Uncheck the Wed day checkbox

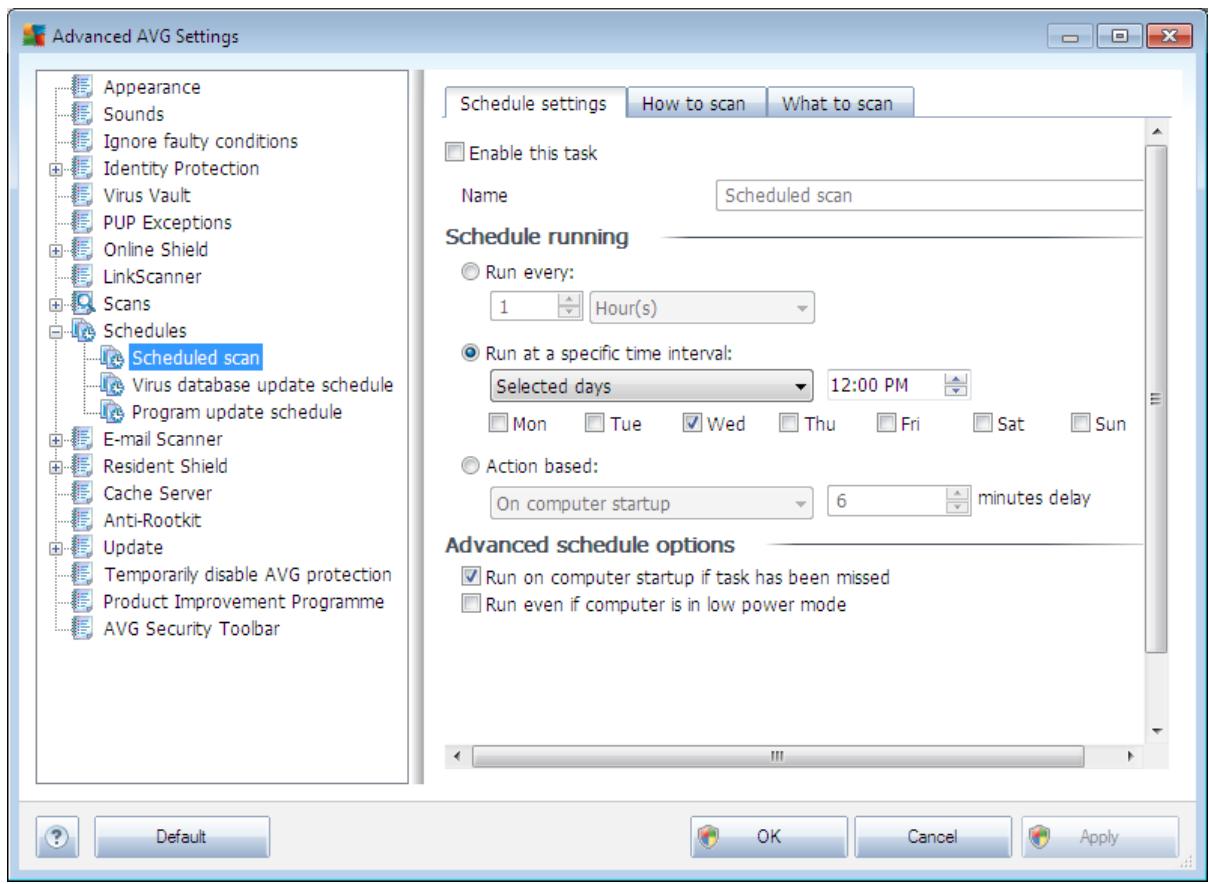tap(692, 423)
